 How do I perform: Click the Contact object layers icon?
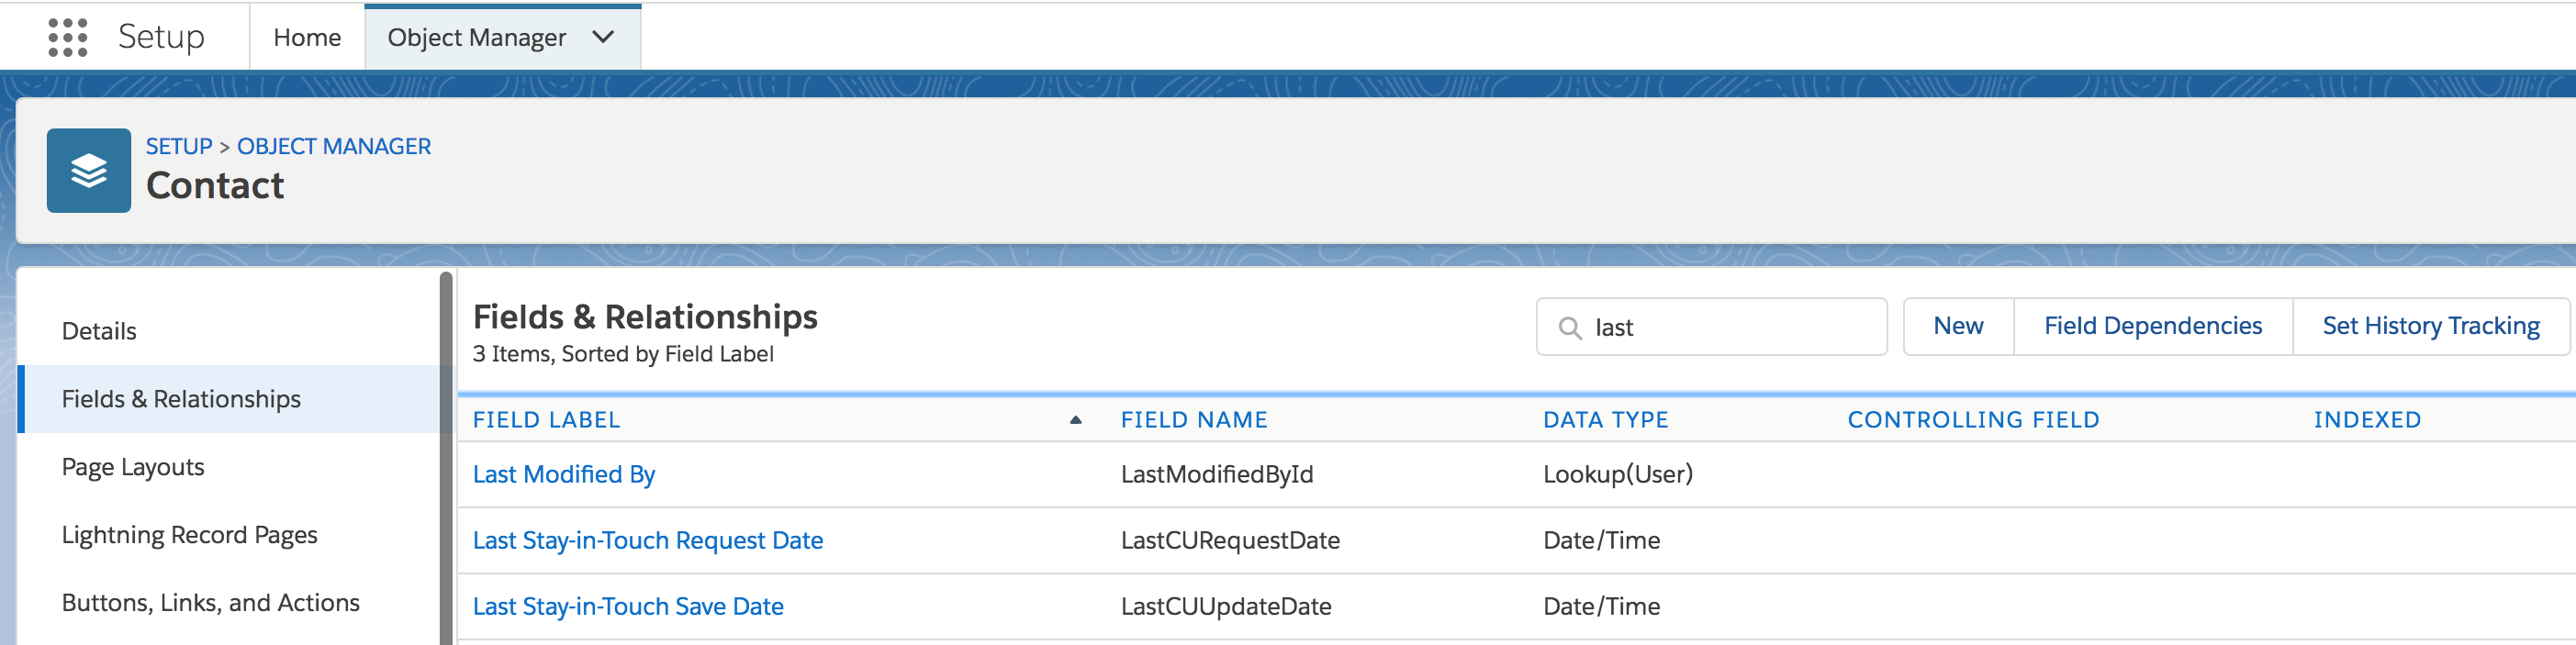coord(88,170)
